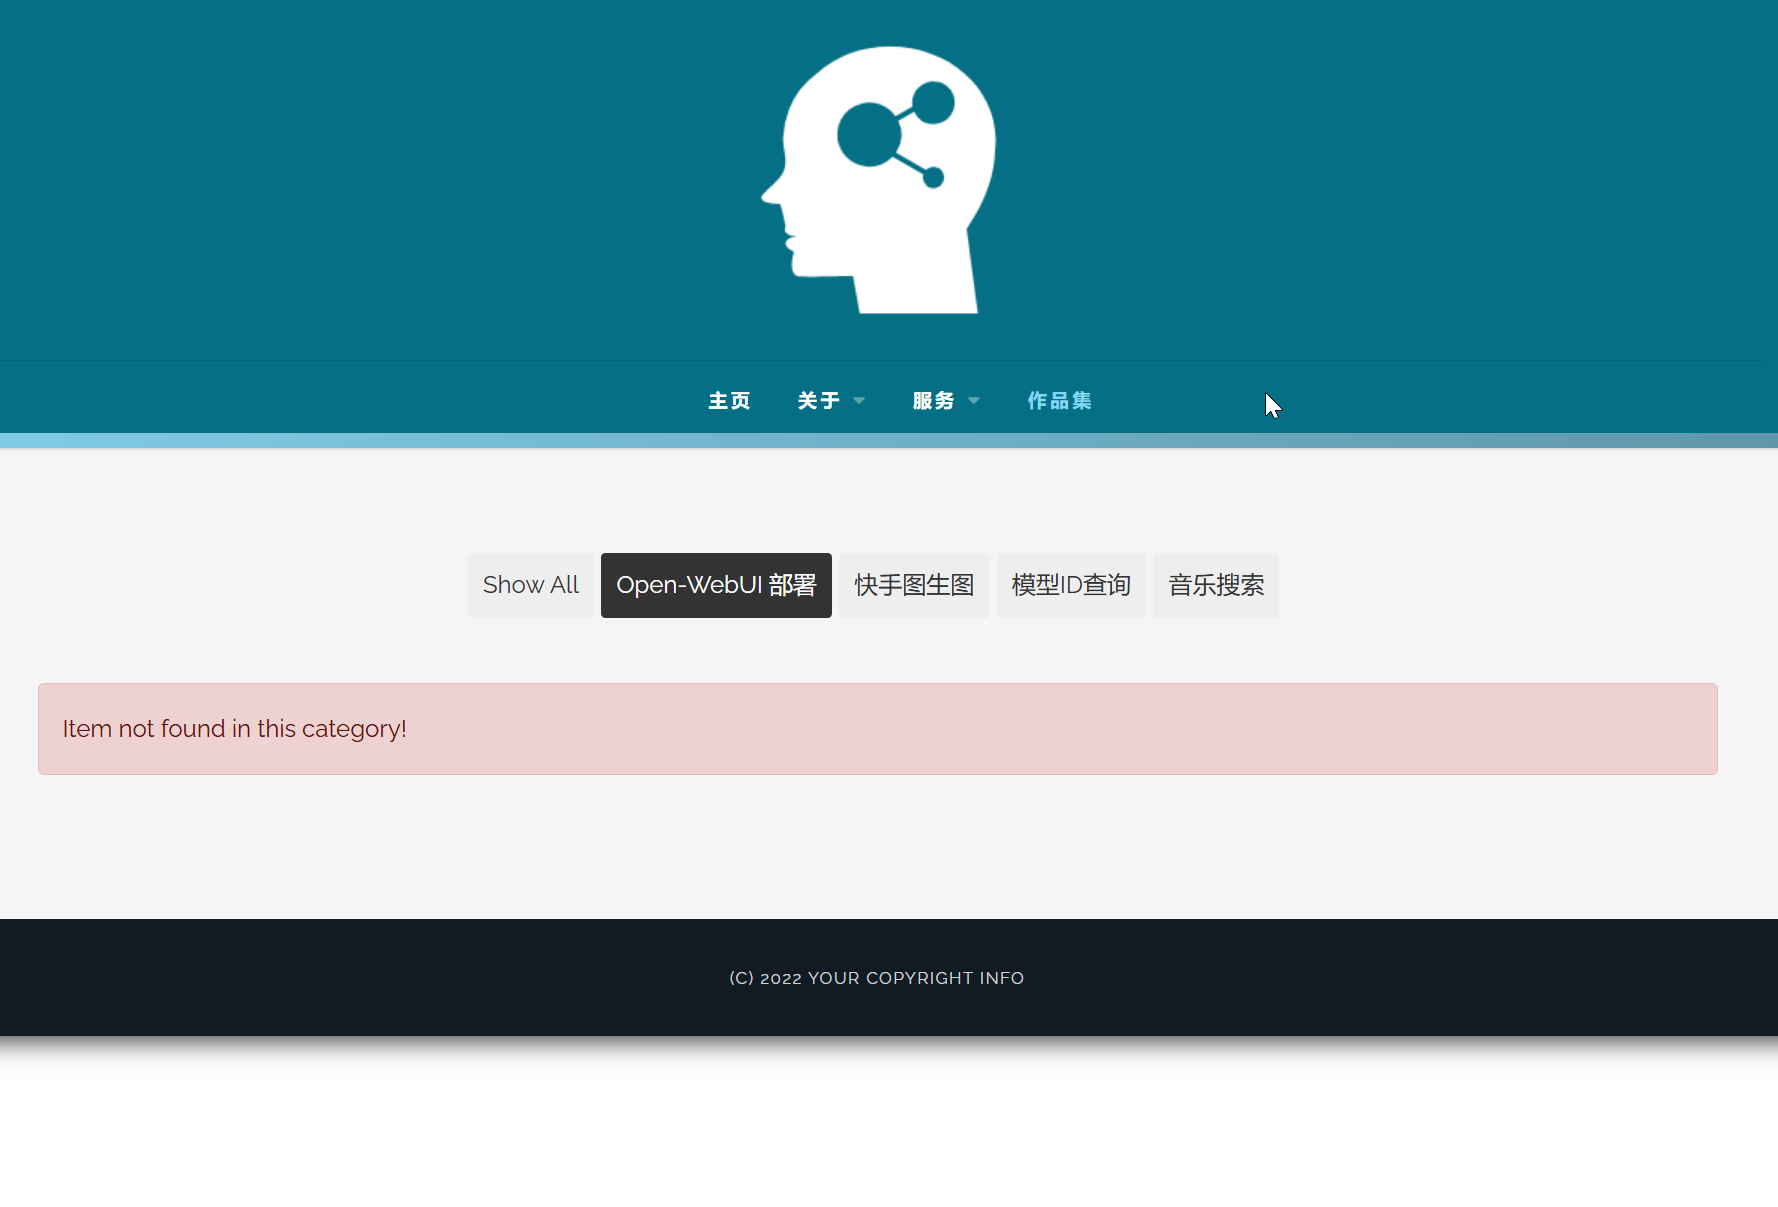This screenshot has height=1207, width=1778.
Task: Choose the 音乐搜索 filter
Action: click(1216, 585)
